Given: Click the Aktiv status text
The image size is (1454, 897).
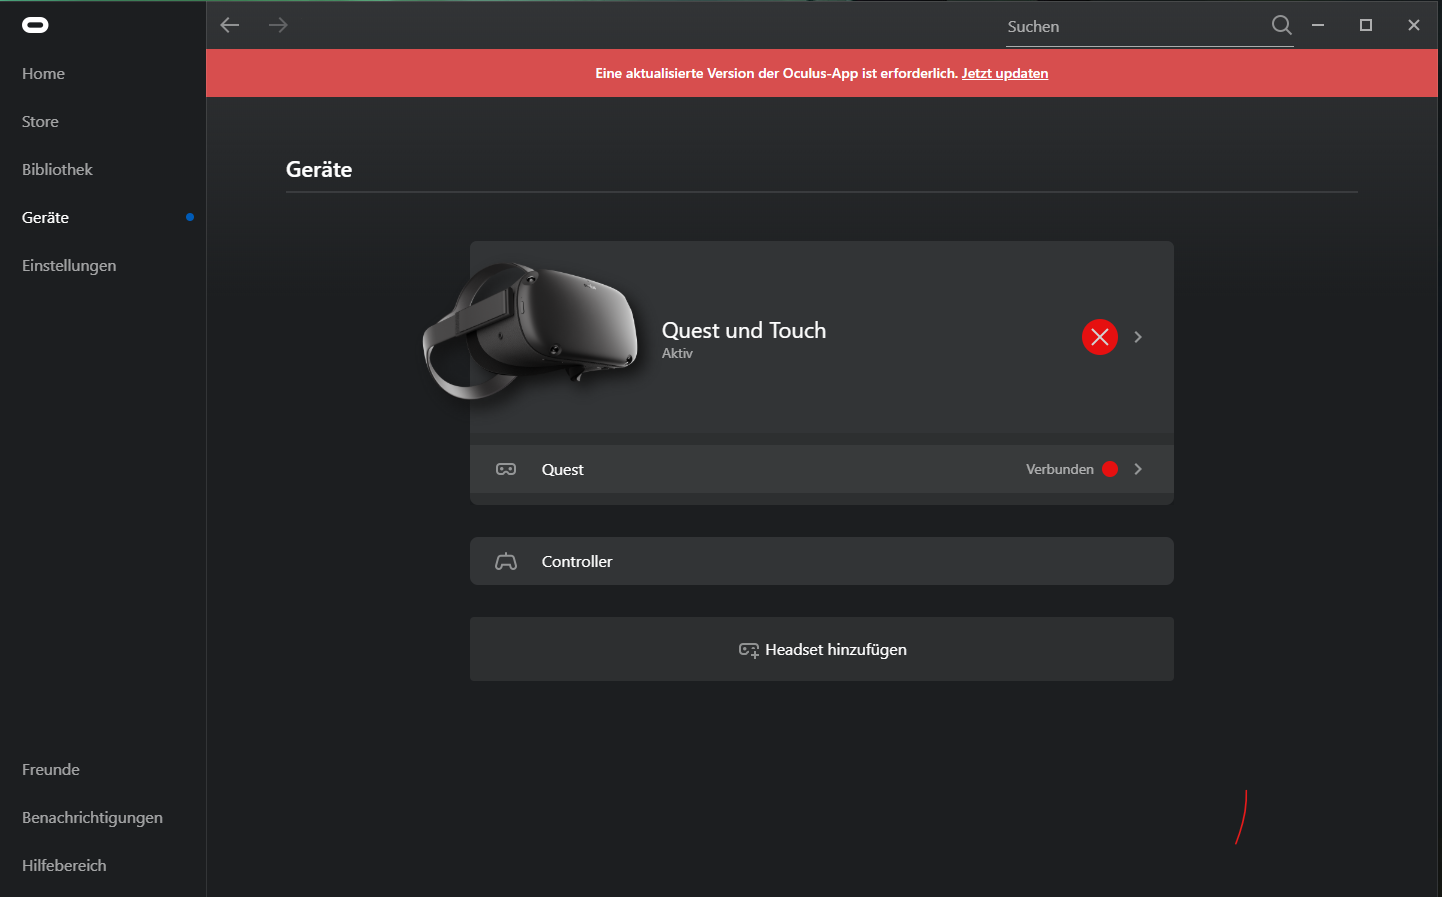Looking at the screenshot, I should coord(677,353).
